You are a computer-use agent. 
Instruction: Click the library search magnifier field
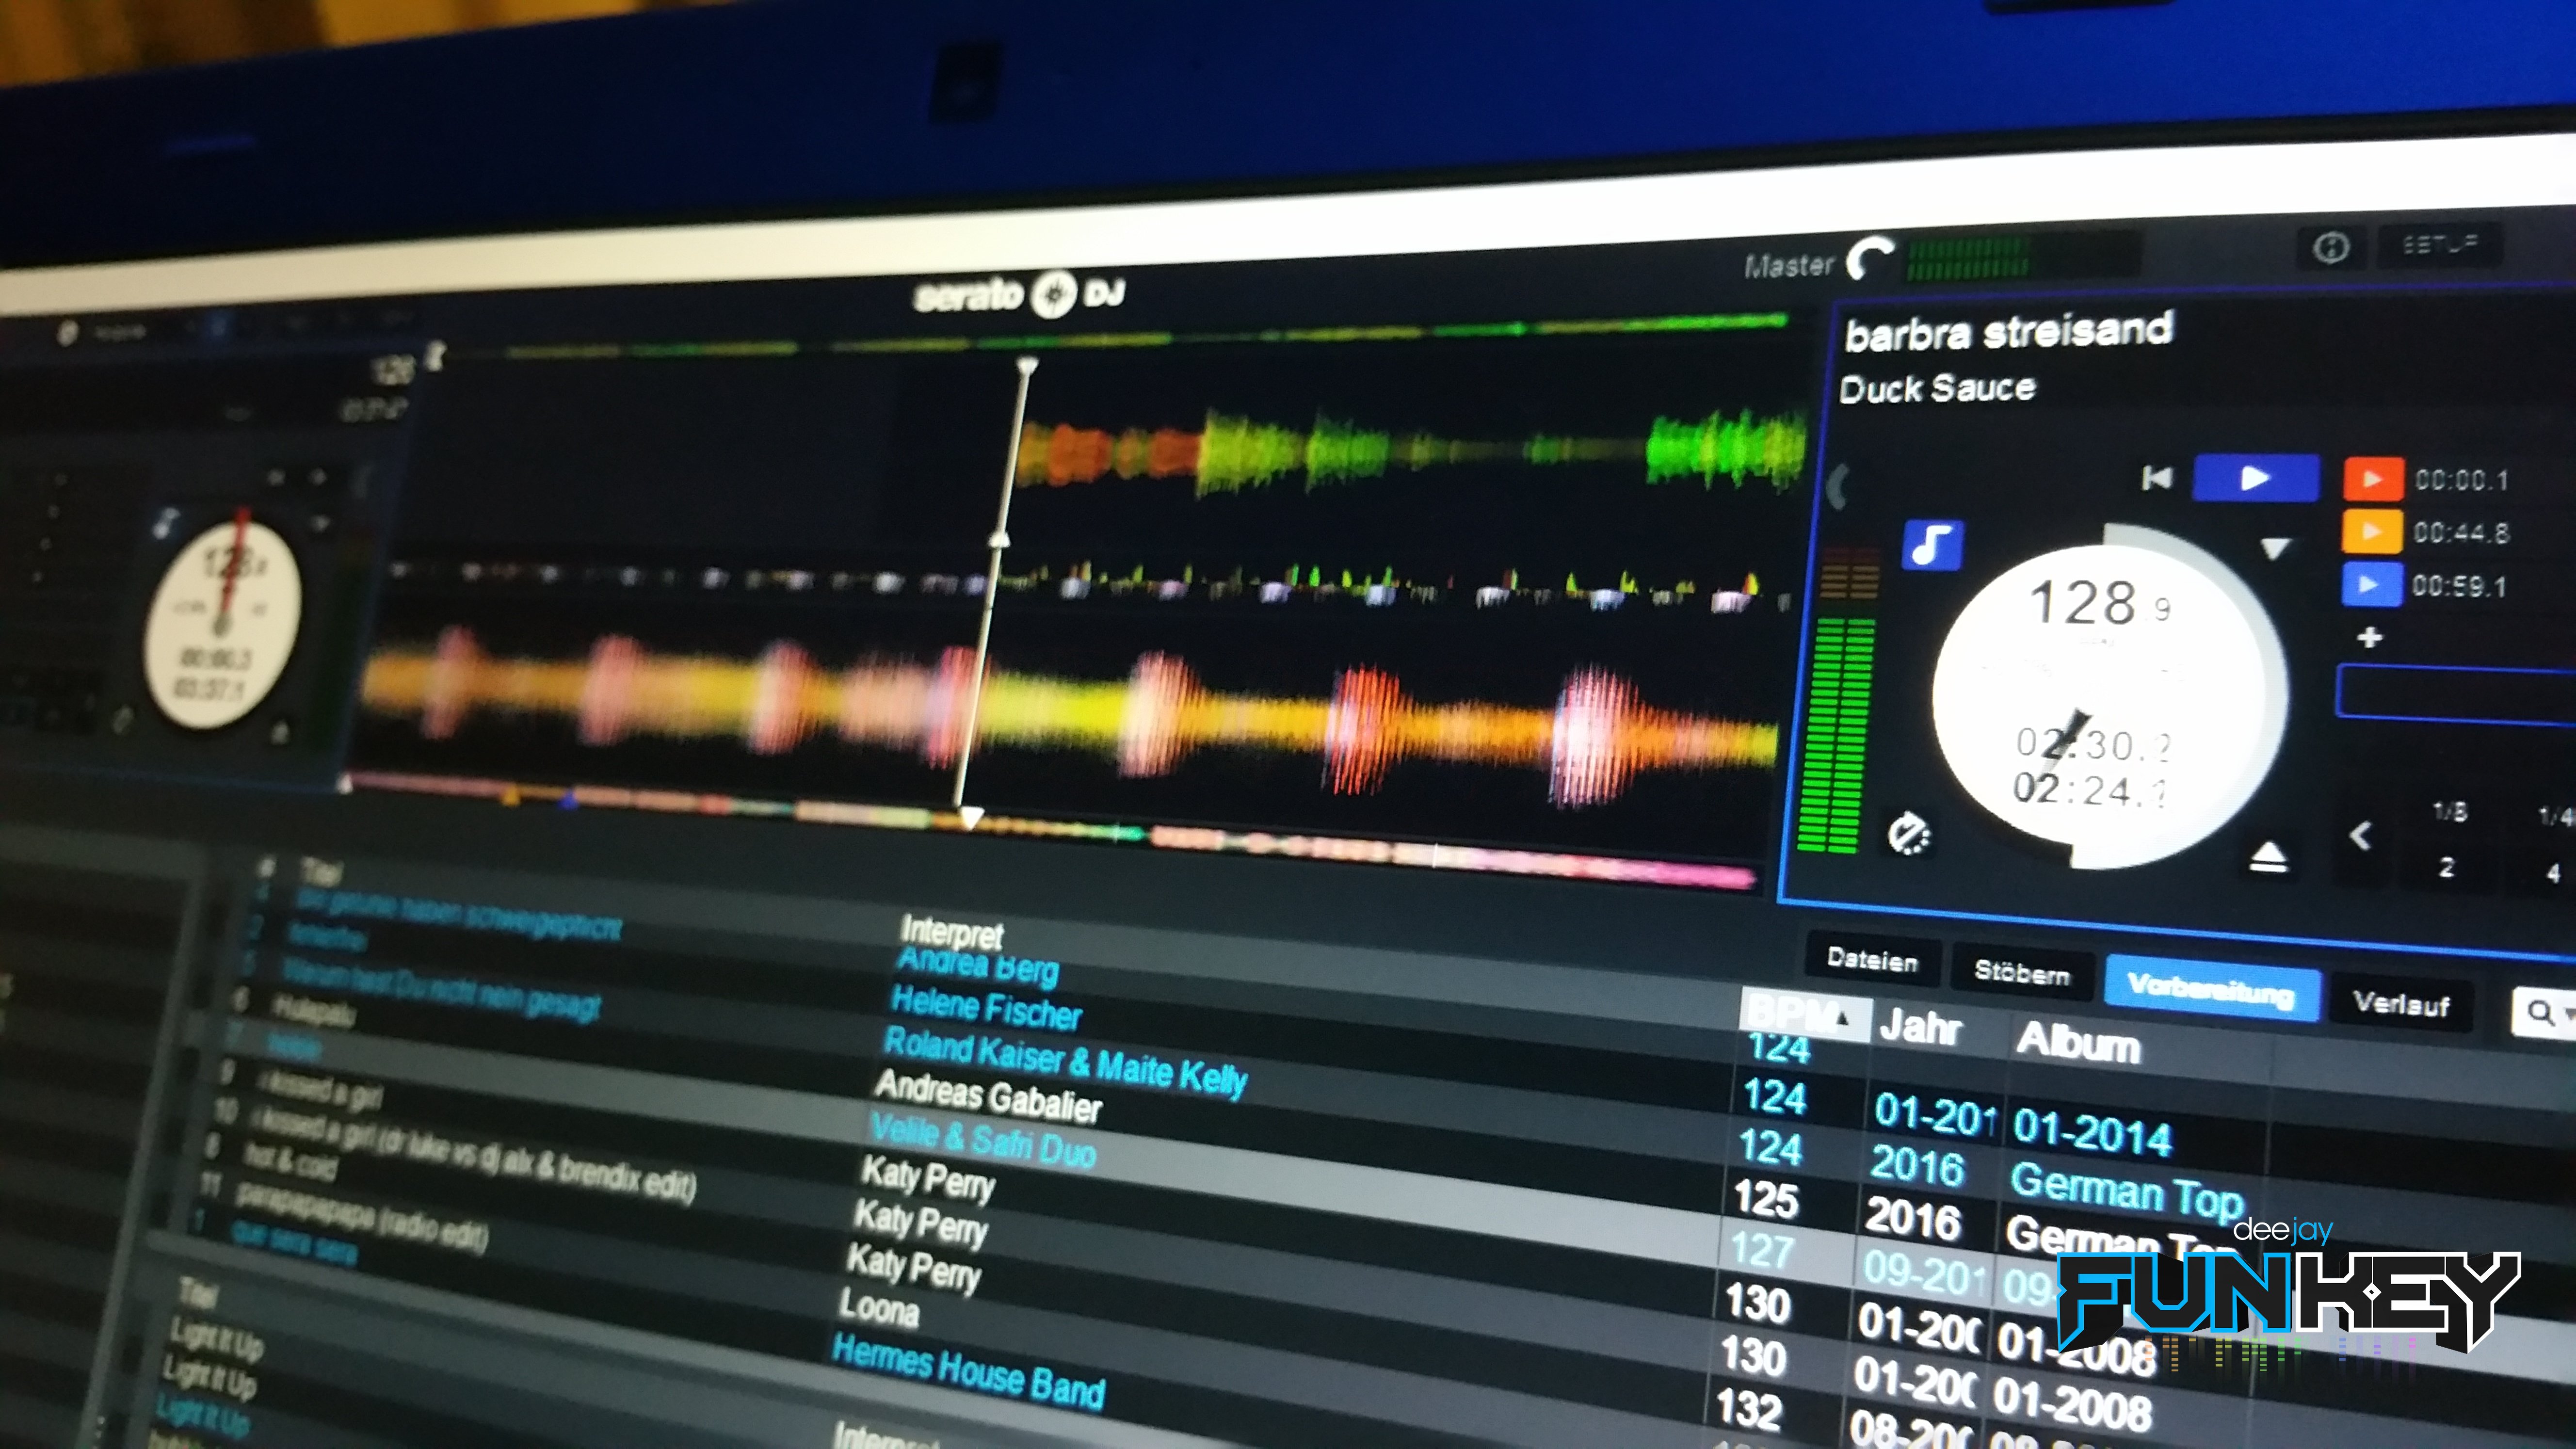pyautogui.click(x=2545, y=1013)
